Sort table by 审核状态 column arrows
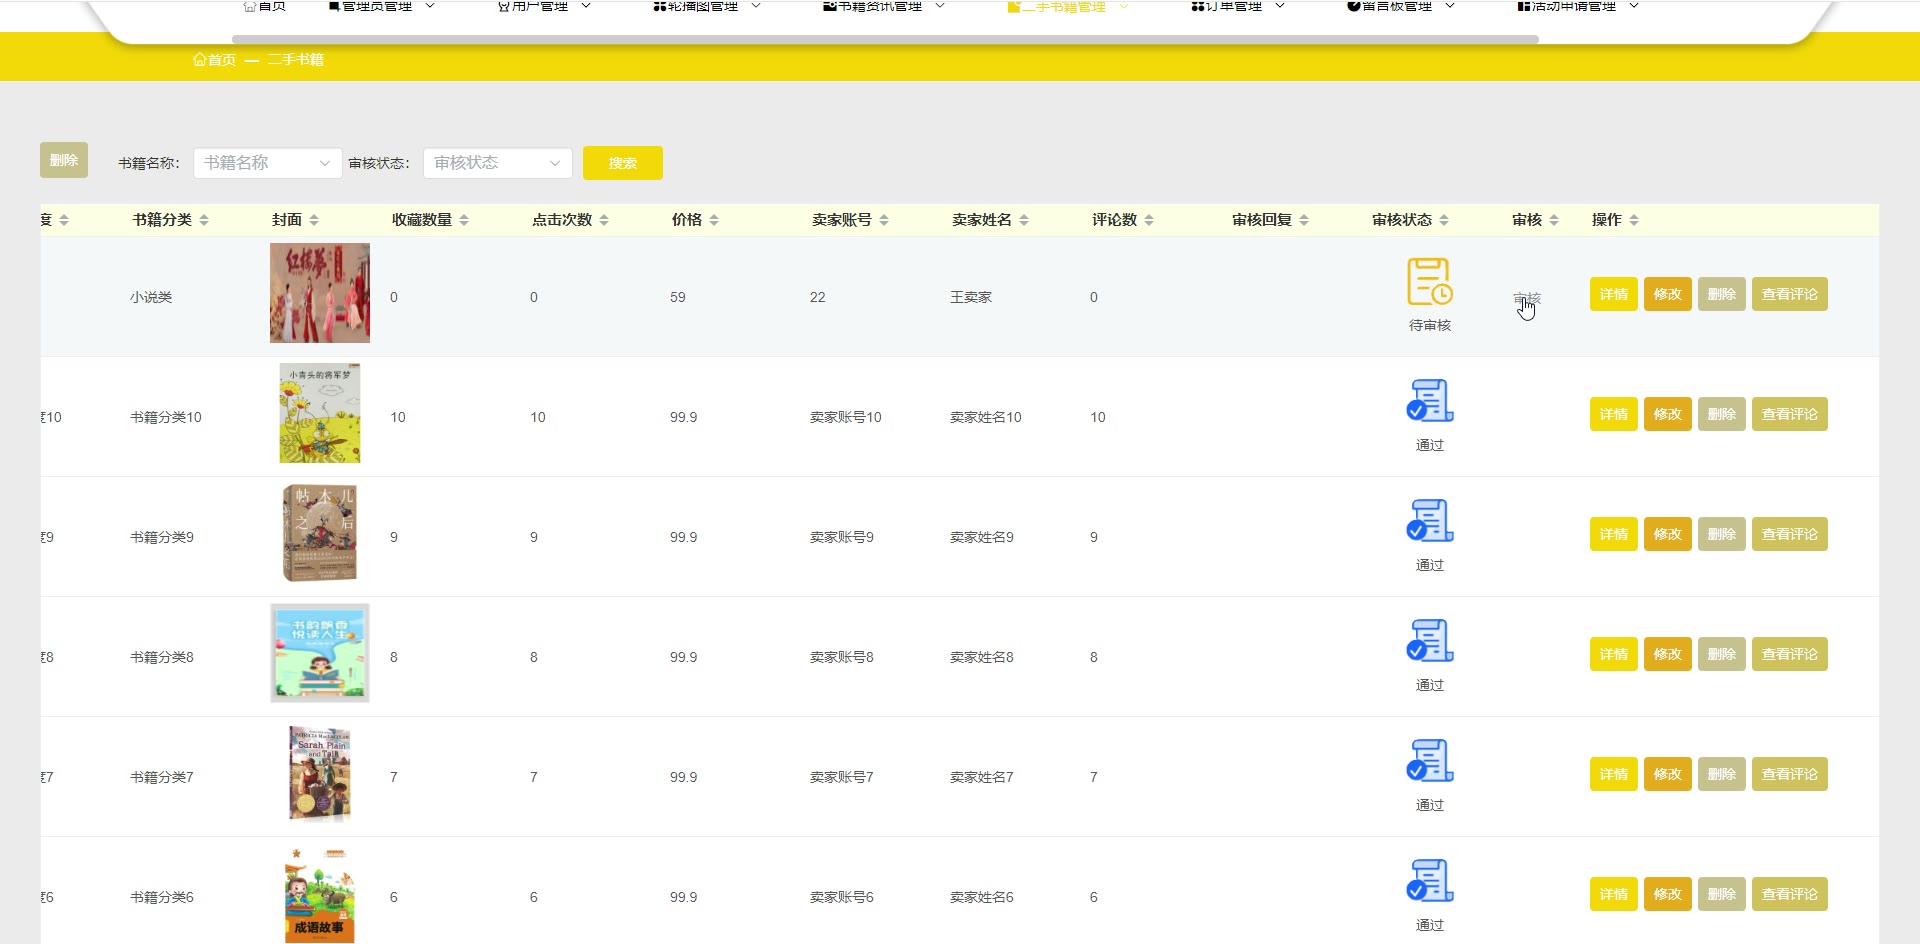The height and width of the screenshot is (944, 1920). [x=1444, y=220]
